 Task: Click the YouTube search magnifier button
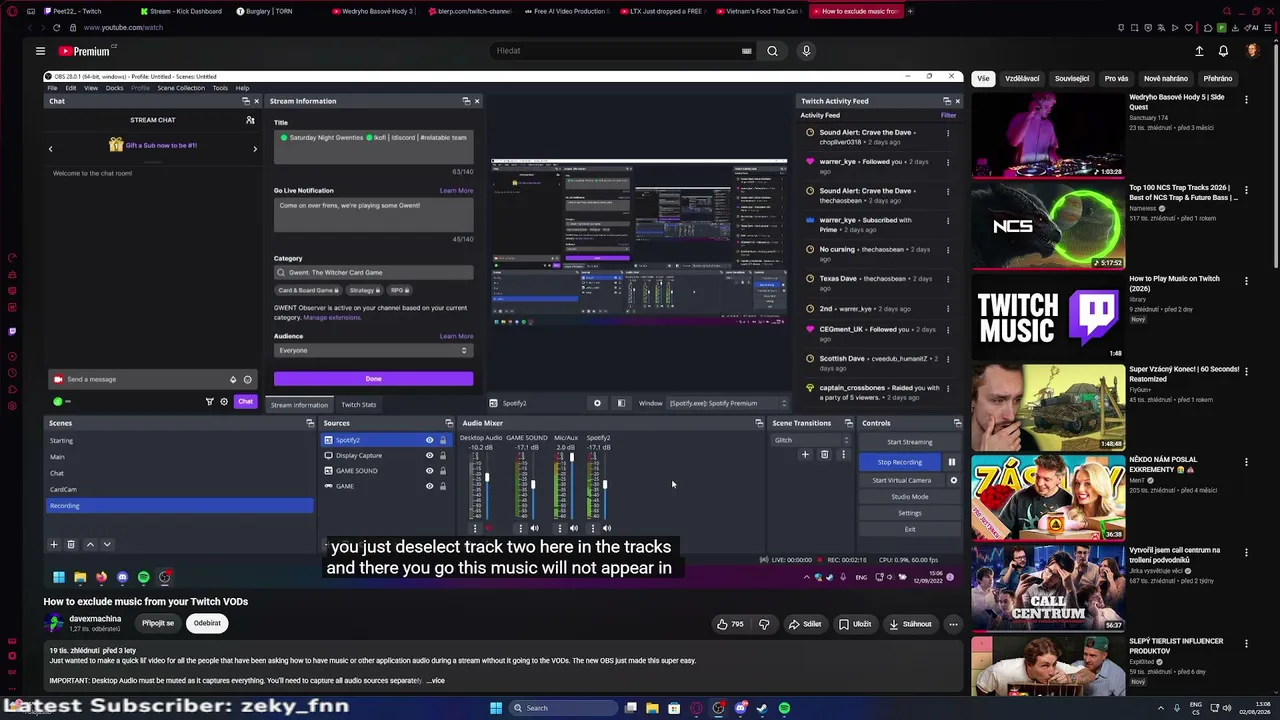coord(772,51)
